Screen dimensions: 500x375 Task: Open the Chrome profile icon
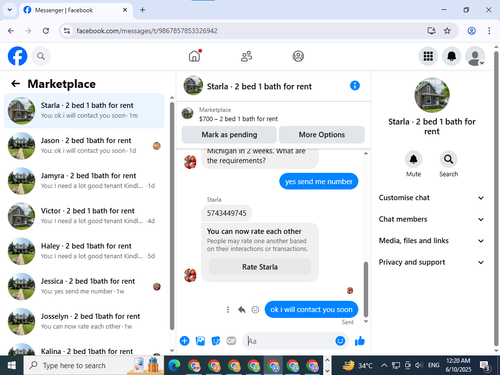point(471,31)
